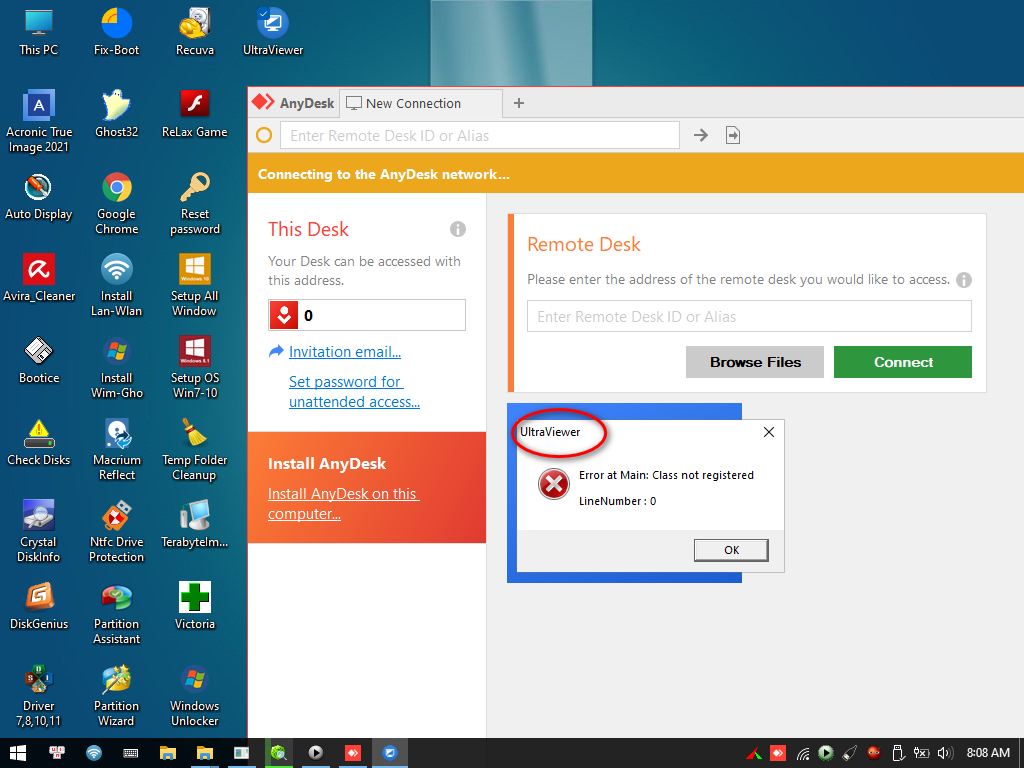Image resolution: width=1024 pixels, height=768 pixels.
Task: Launch Check Disks tool
Action: tap(39, 443)
